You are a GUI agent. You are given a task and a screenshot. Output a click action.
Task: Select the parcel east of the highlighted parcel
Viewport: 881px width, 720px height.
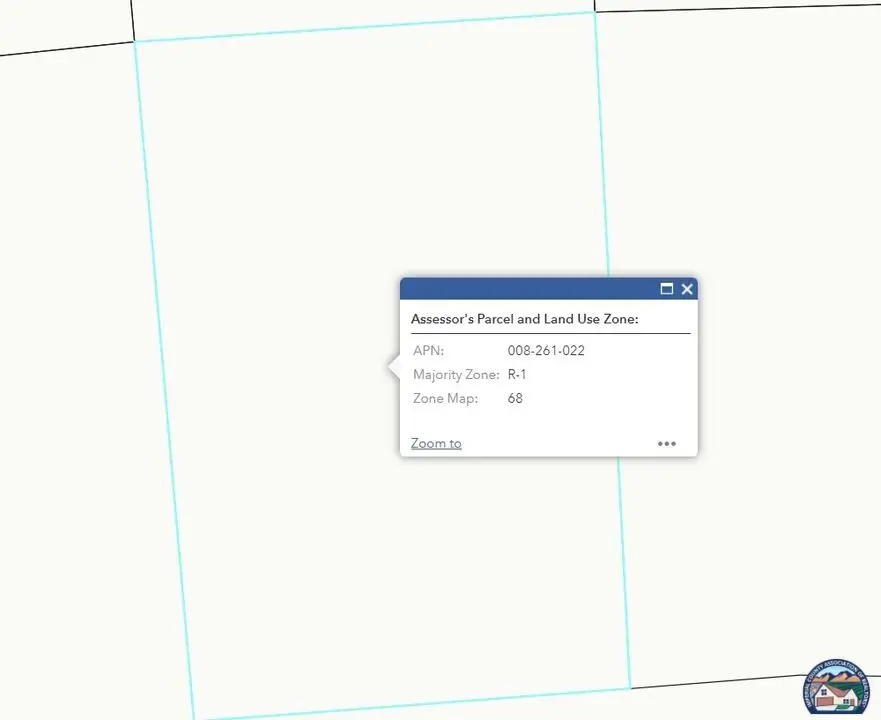coord(750,300)
